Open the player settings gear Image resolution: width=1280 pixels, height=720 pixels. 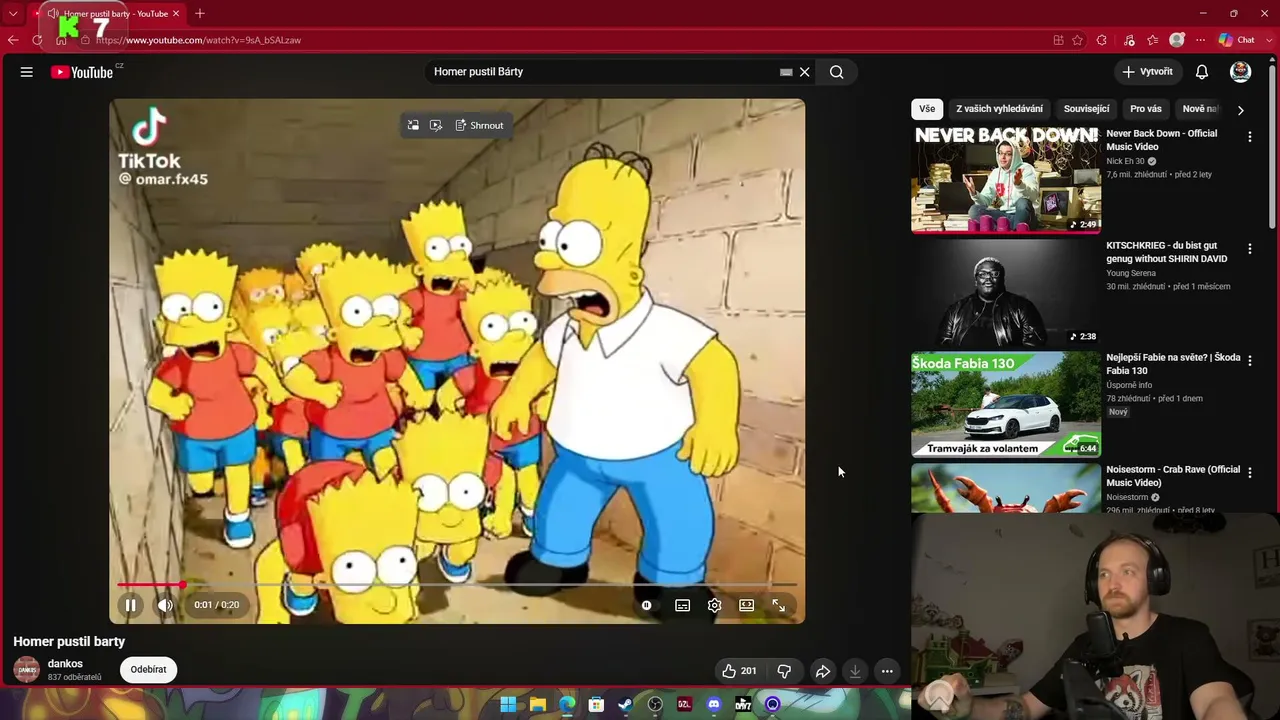click(714, 605)
